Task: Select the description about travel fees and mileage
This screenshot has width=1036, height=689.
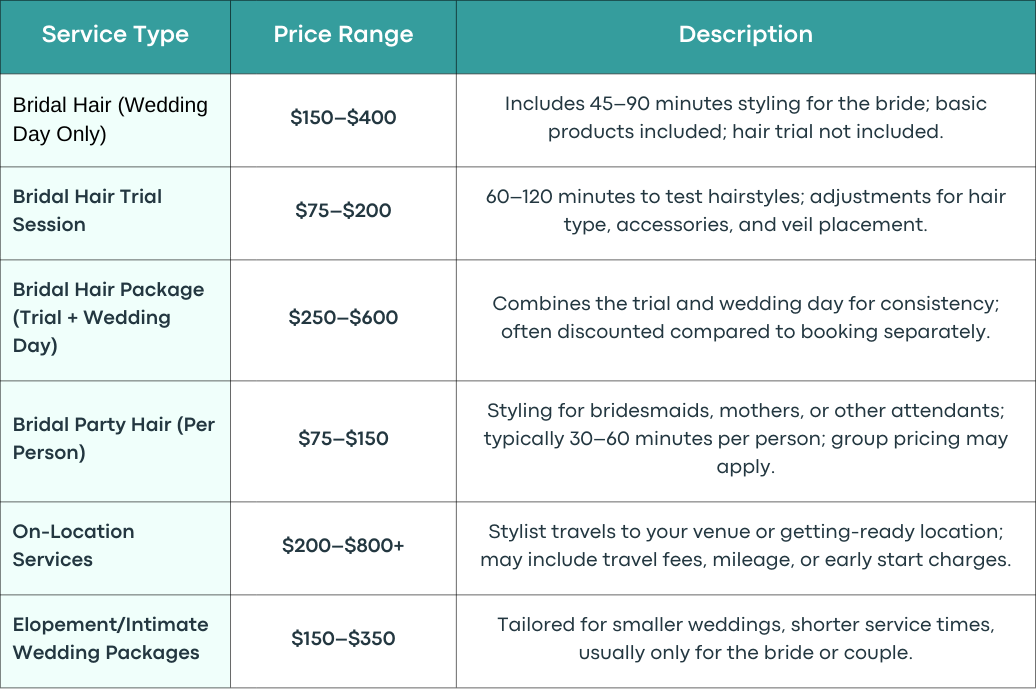Action: pyautogui.click(x=746, y=548)
